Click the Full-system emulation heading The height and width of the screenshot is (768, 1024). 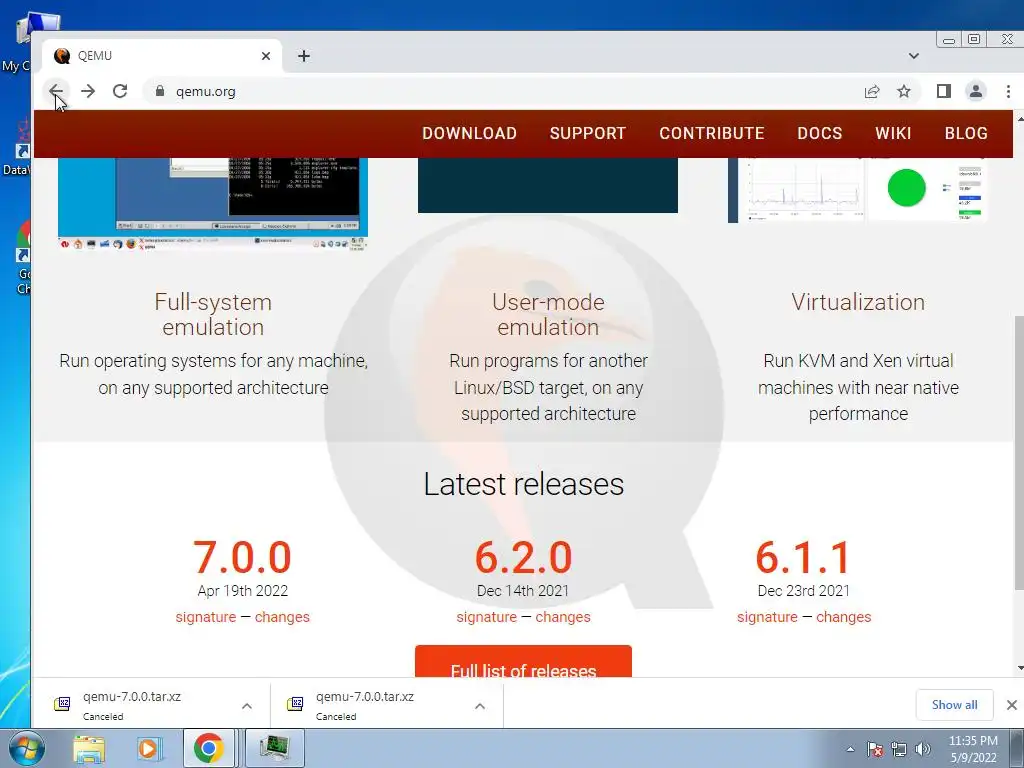coord(213,314)
